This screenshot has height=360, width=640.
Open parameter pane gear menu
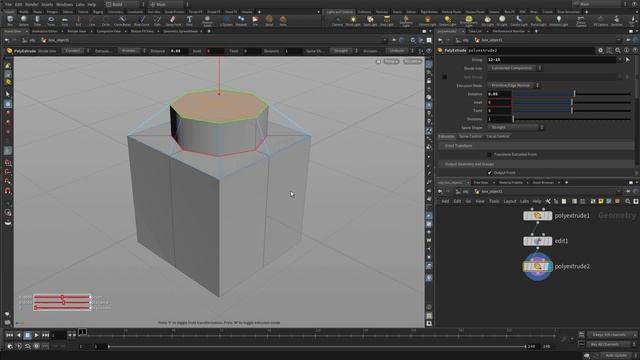point(600,51)
